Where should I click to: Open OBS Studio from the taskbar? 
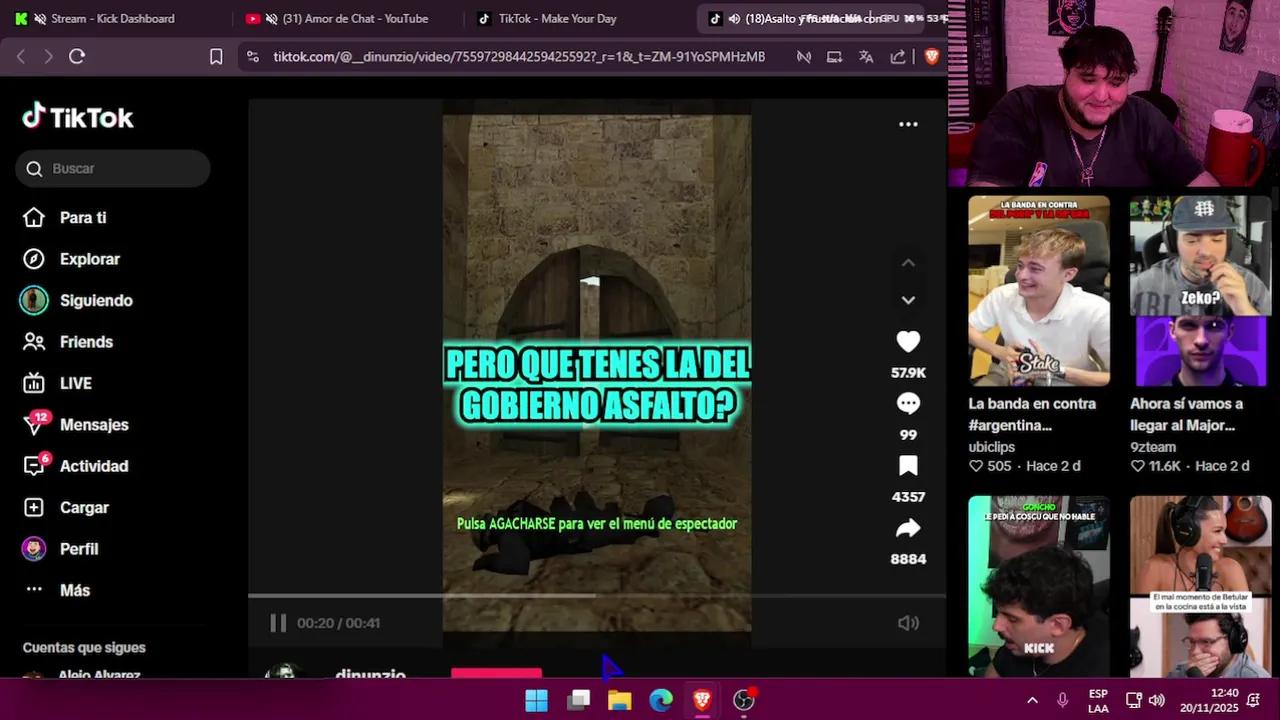(744, 700)
